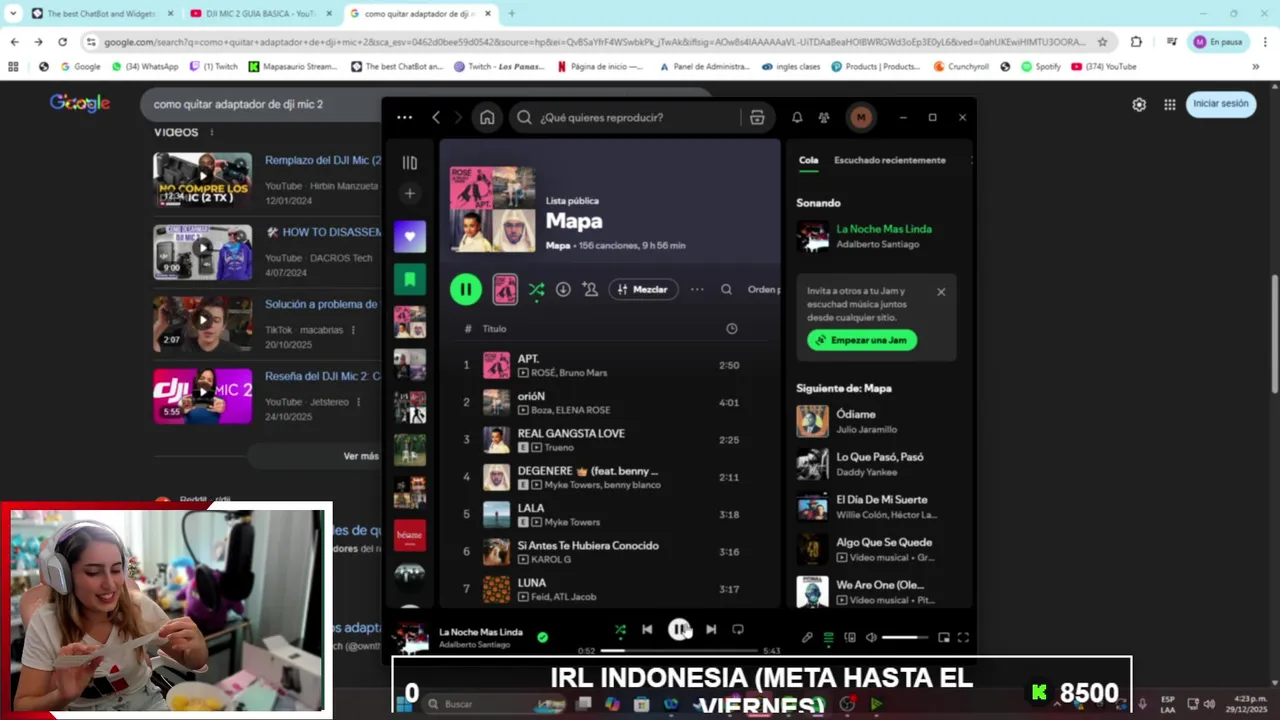Click the Mezclar button
This screenshot has width=1280, height=720.
643,289
